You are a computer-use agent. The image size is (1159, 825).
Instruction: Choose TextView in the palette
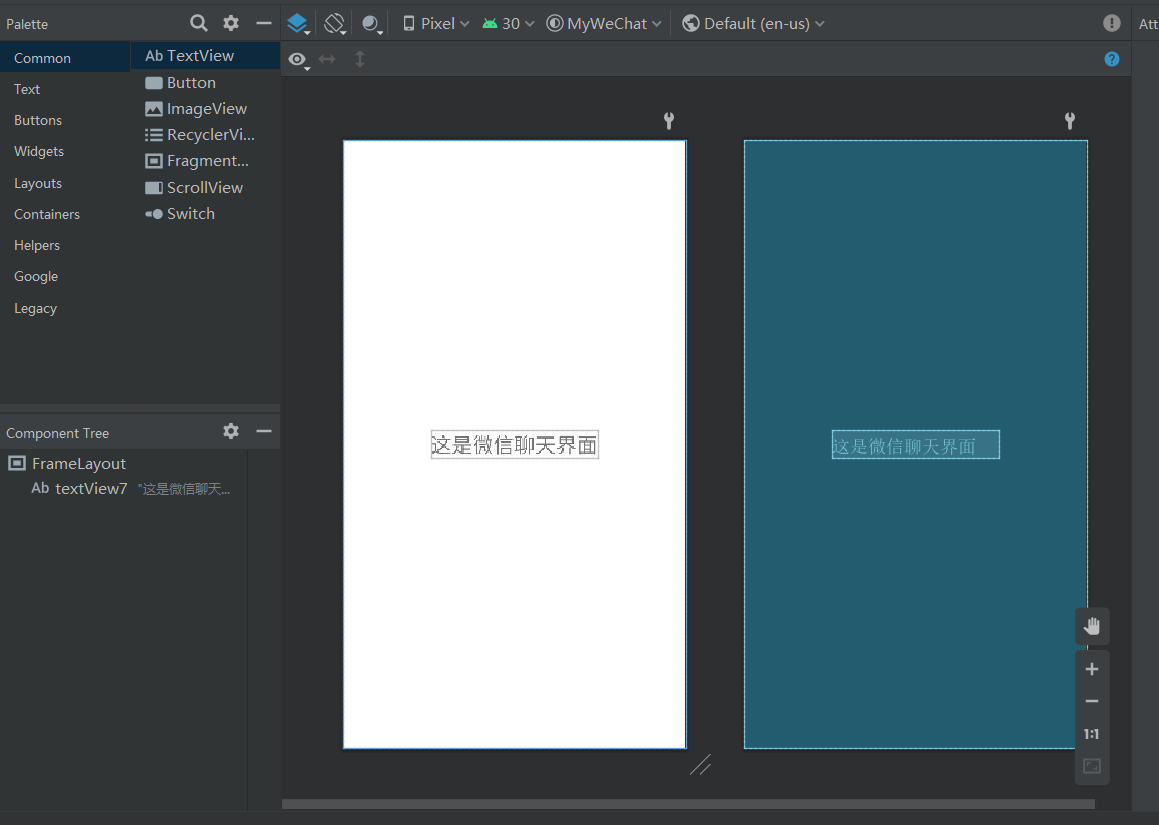(205, 55)
